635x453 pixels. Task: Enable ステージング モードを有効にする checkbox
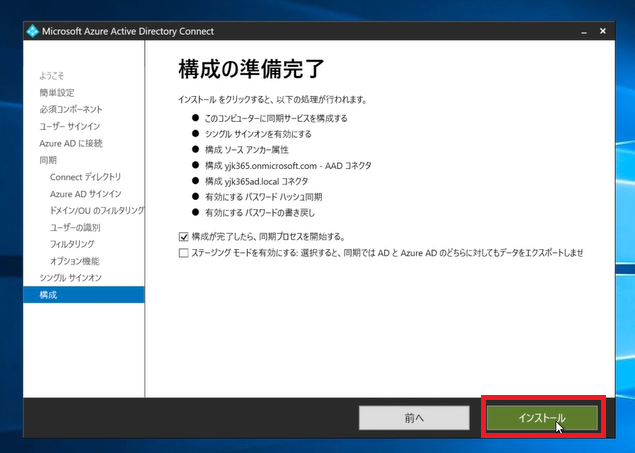tap(183, 253)
